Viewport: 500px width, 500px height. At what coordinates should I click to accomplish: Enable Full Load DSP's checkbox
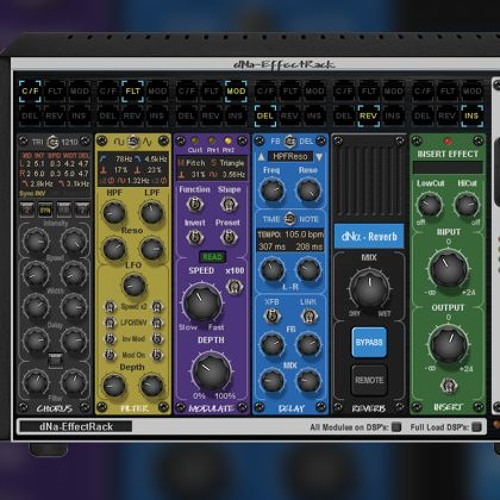click(477, 427)
